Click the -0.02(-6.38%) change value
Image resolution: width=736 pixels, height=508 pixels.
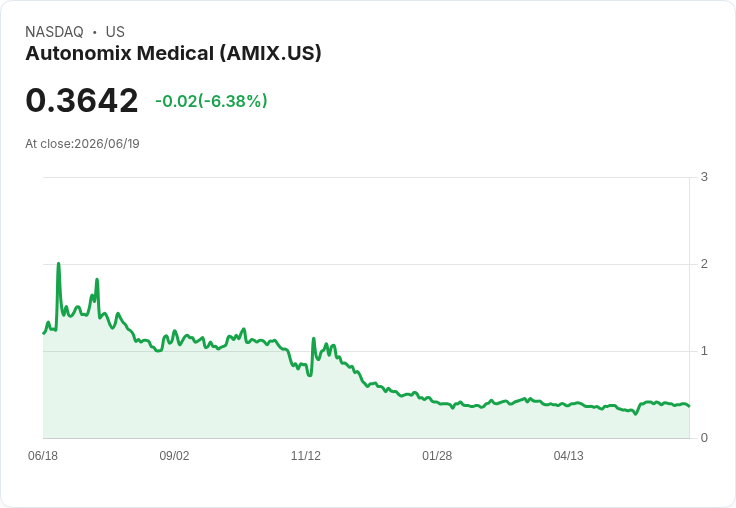pos(211,101)
